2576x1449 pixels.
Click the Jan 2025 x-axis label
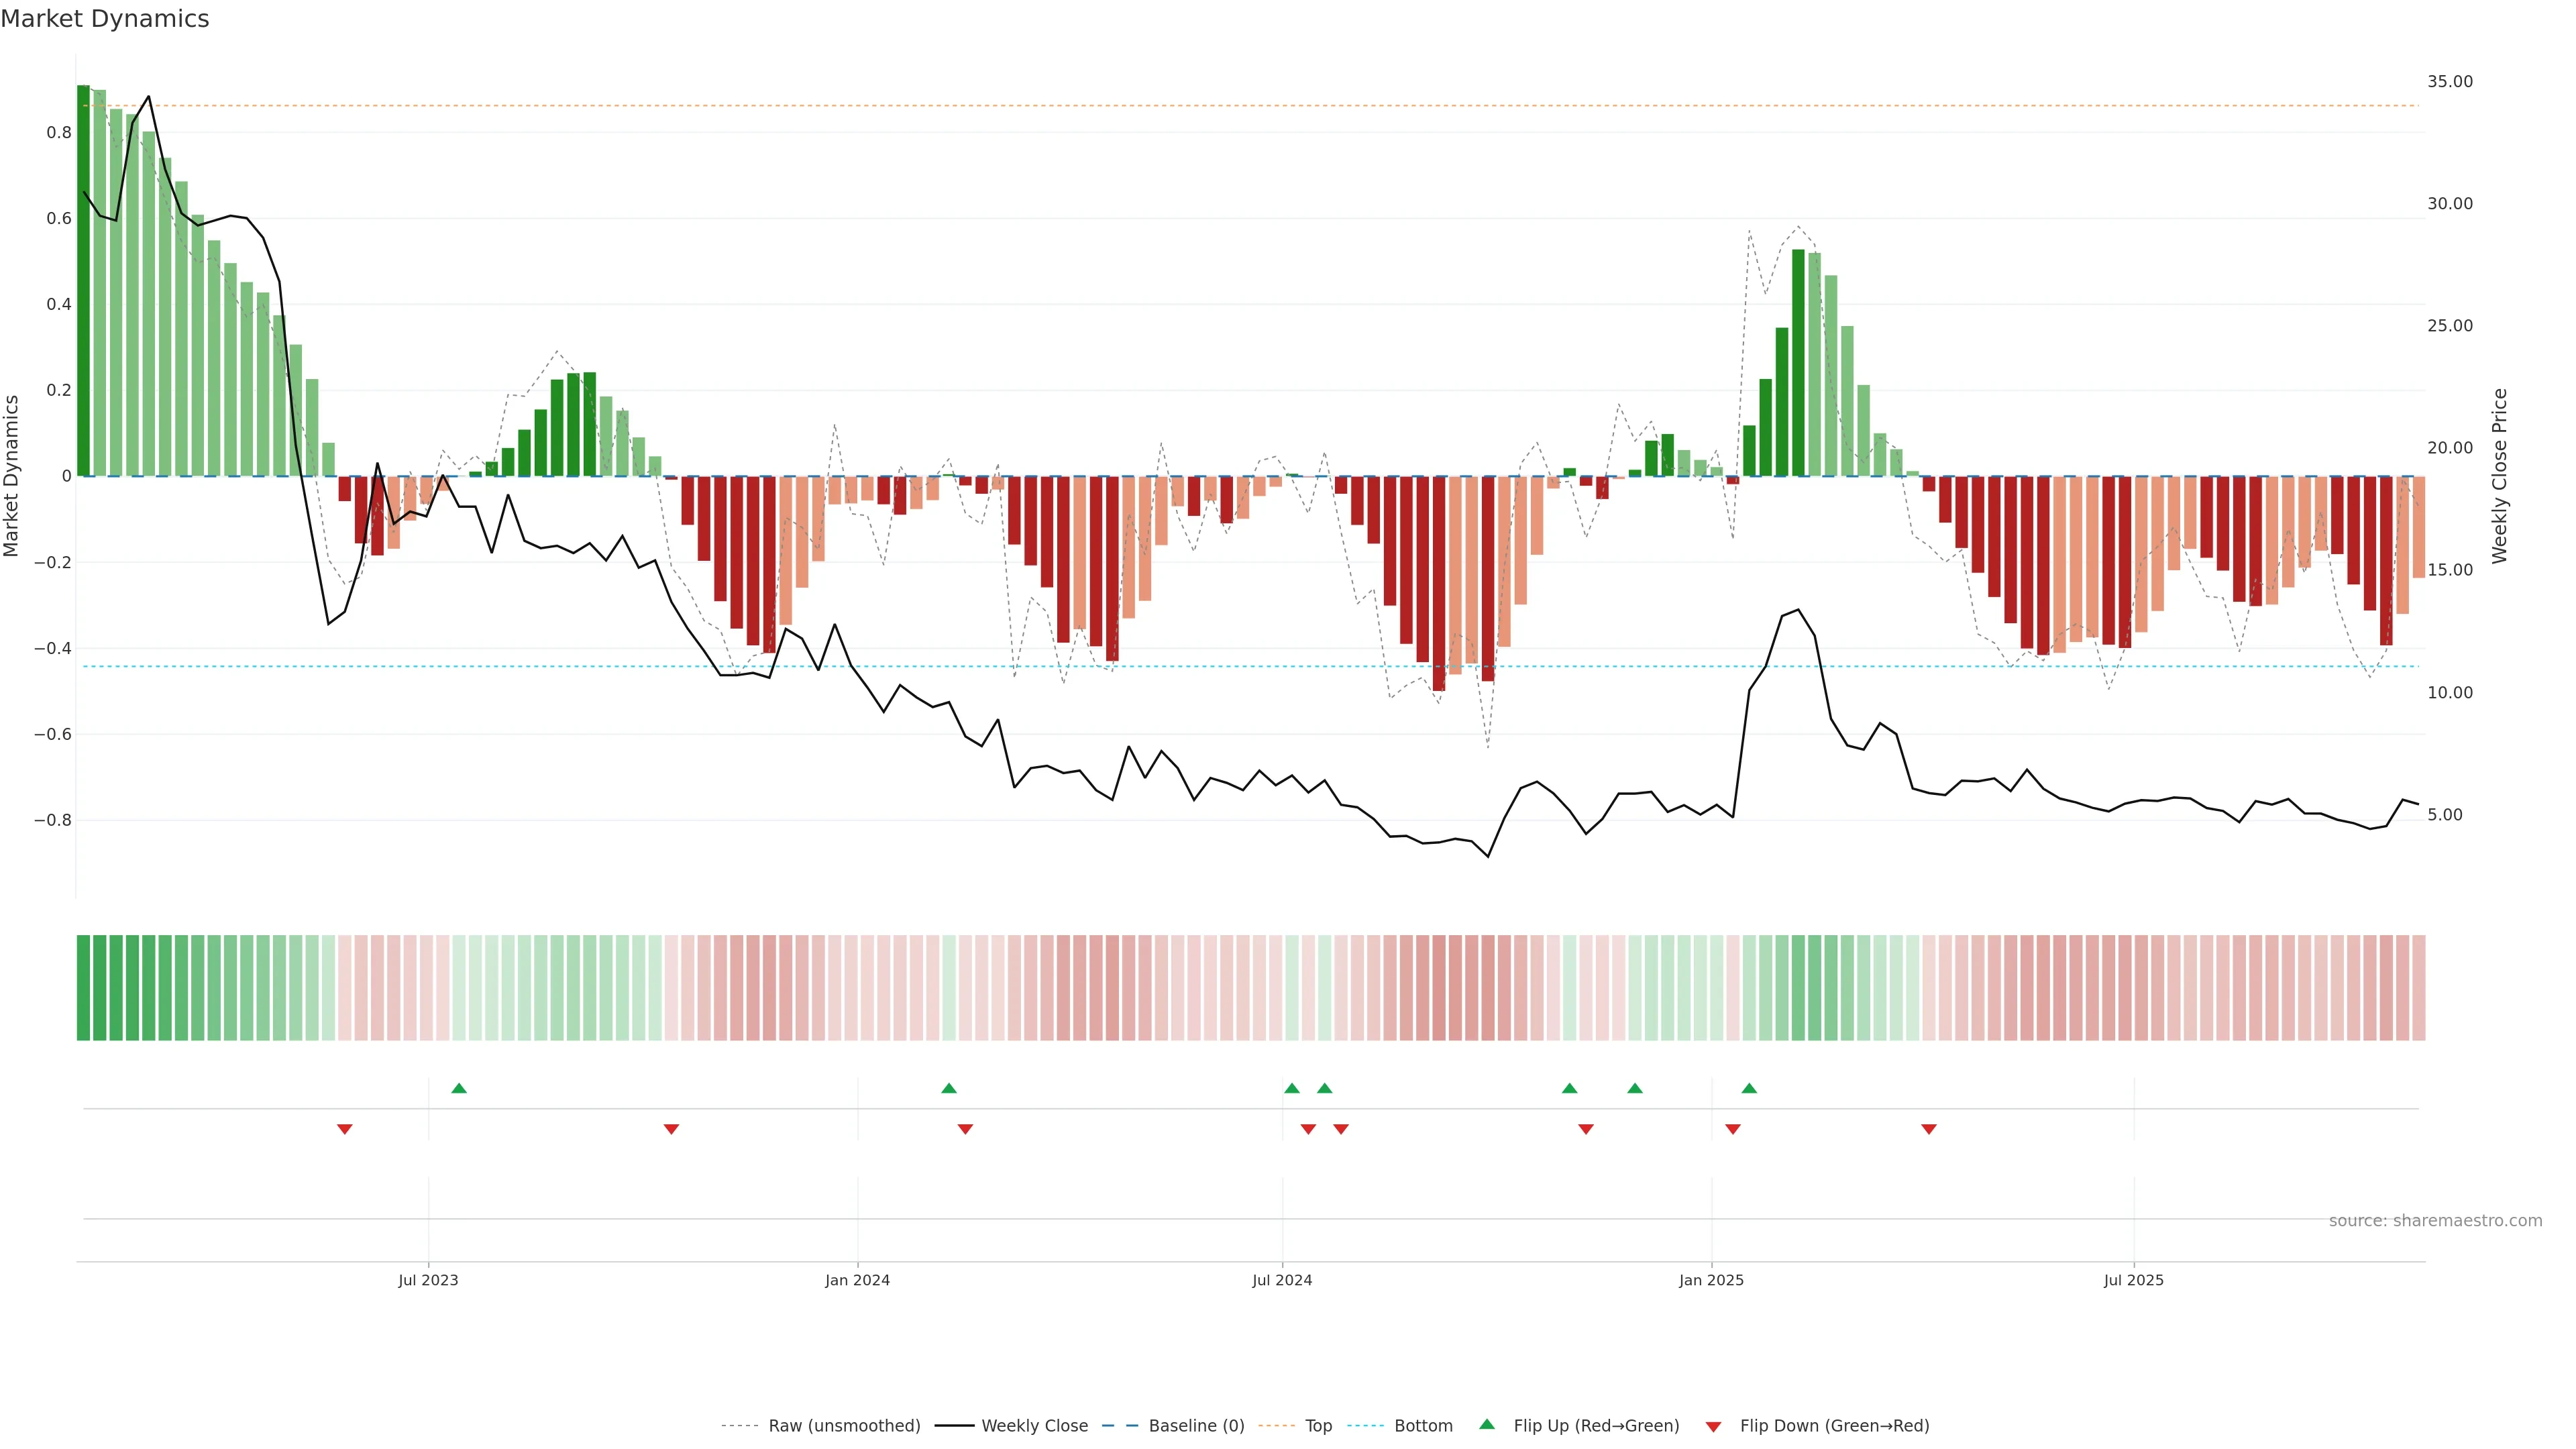click(x=1711, y=1280)
